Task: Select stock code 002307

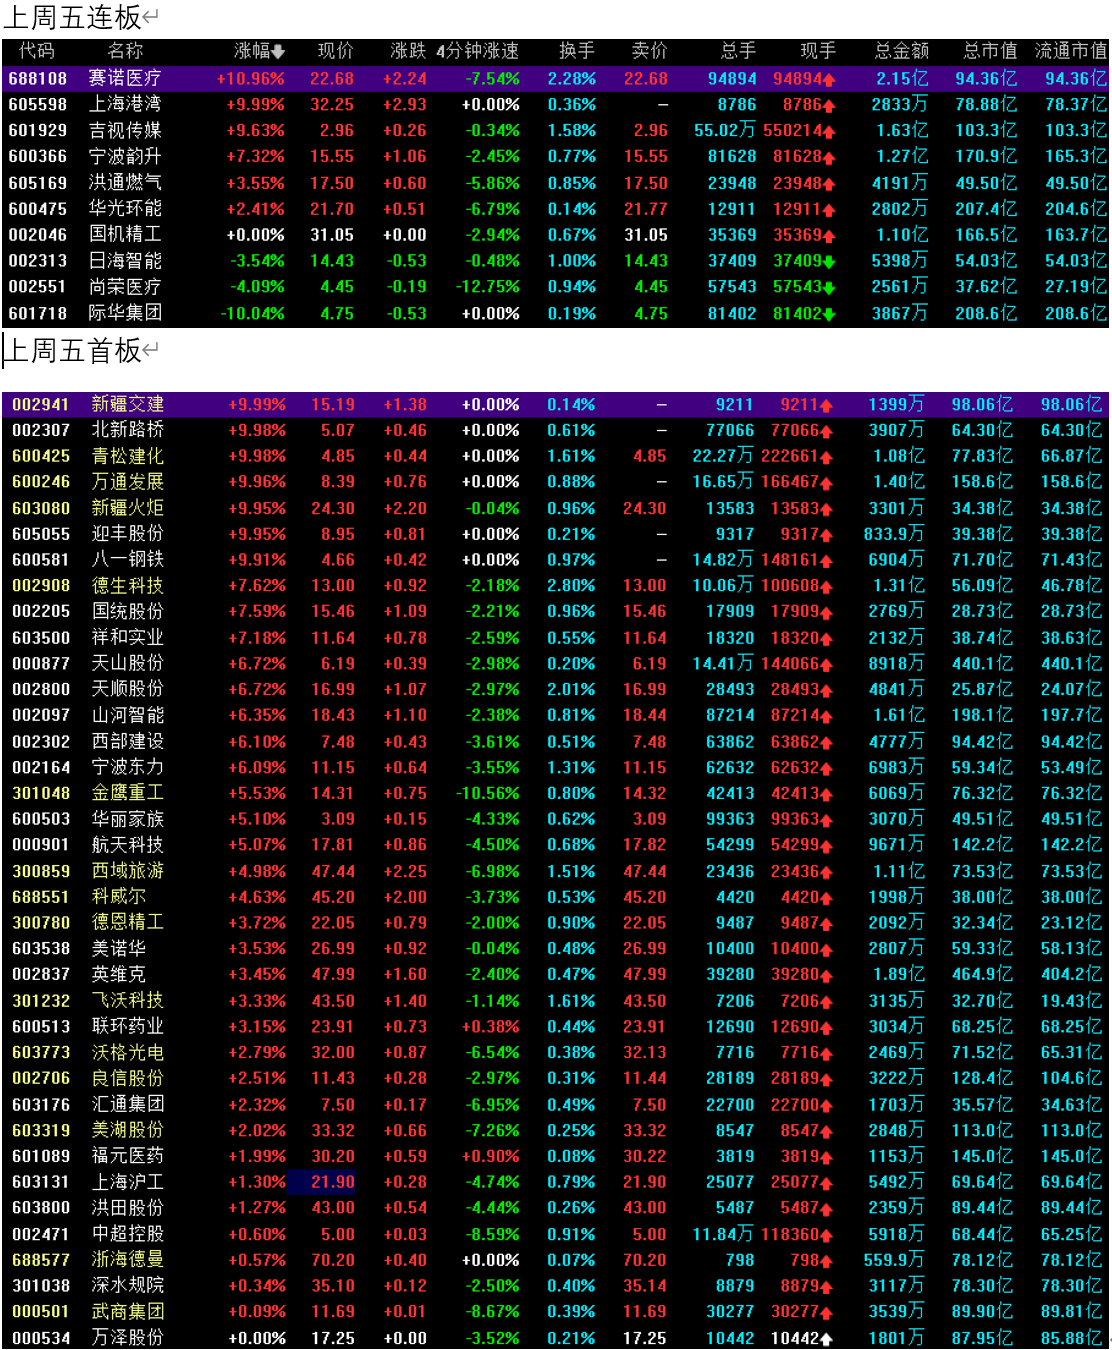Action: point(41,430)
